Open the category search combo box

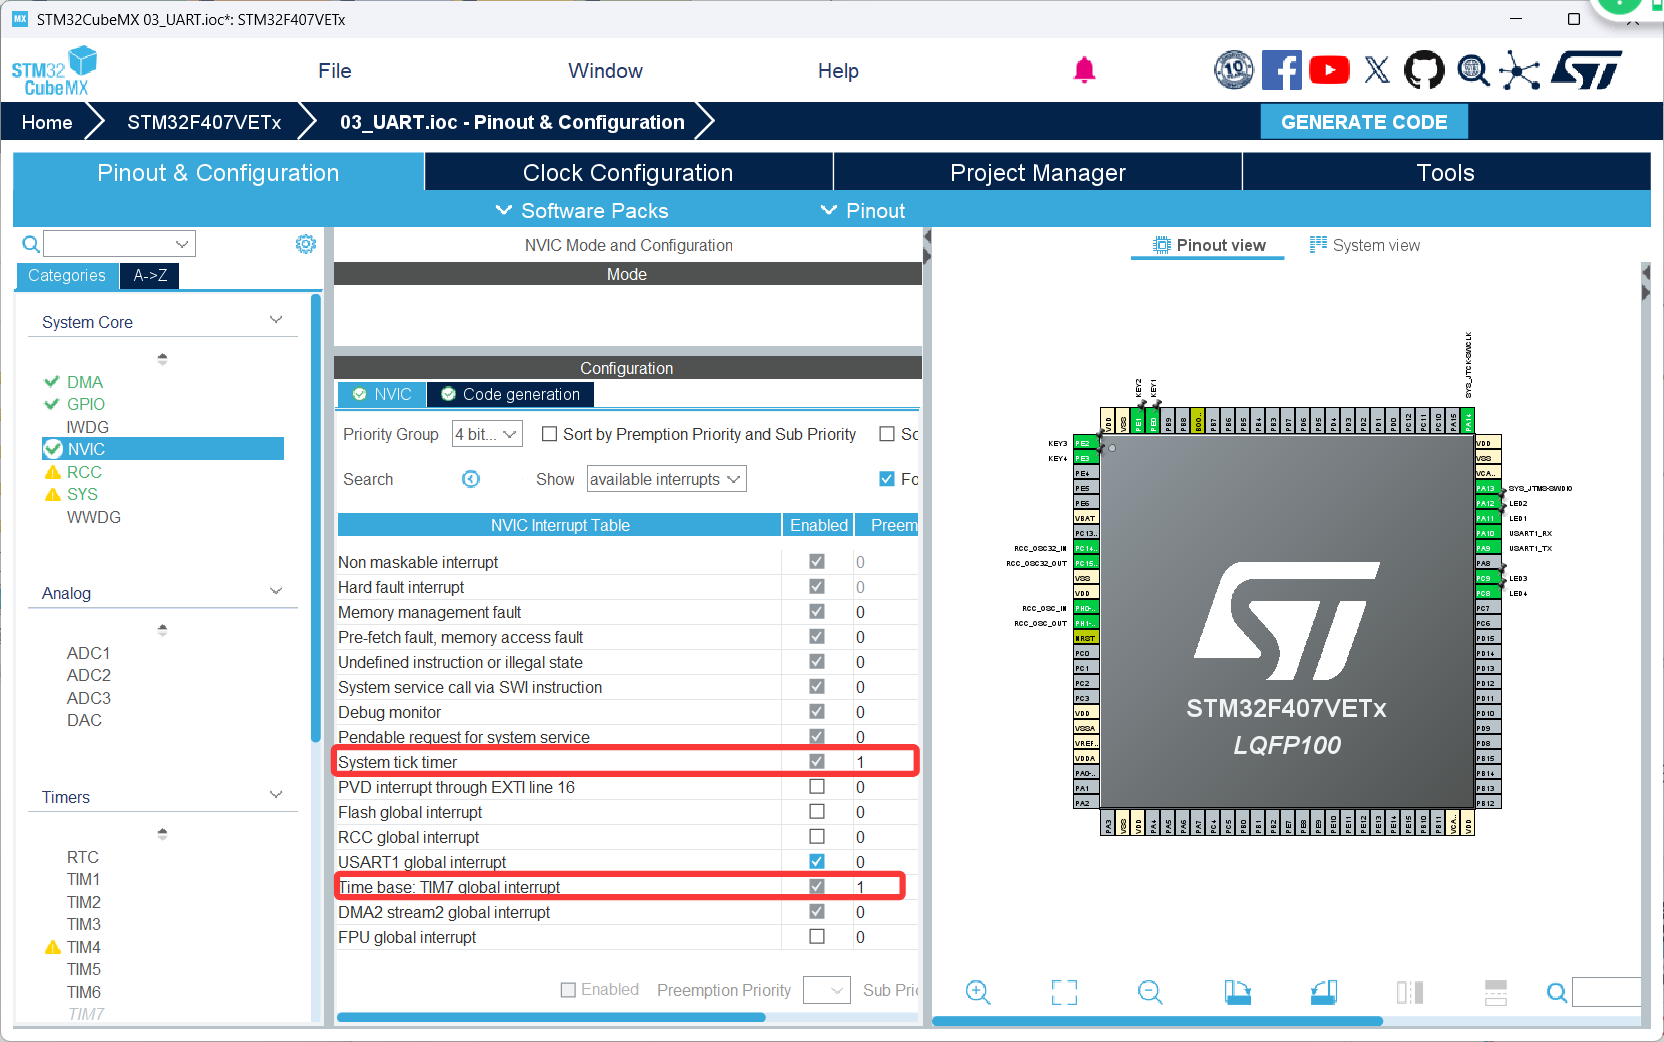click(x=119, y=244)
